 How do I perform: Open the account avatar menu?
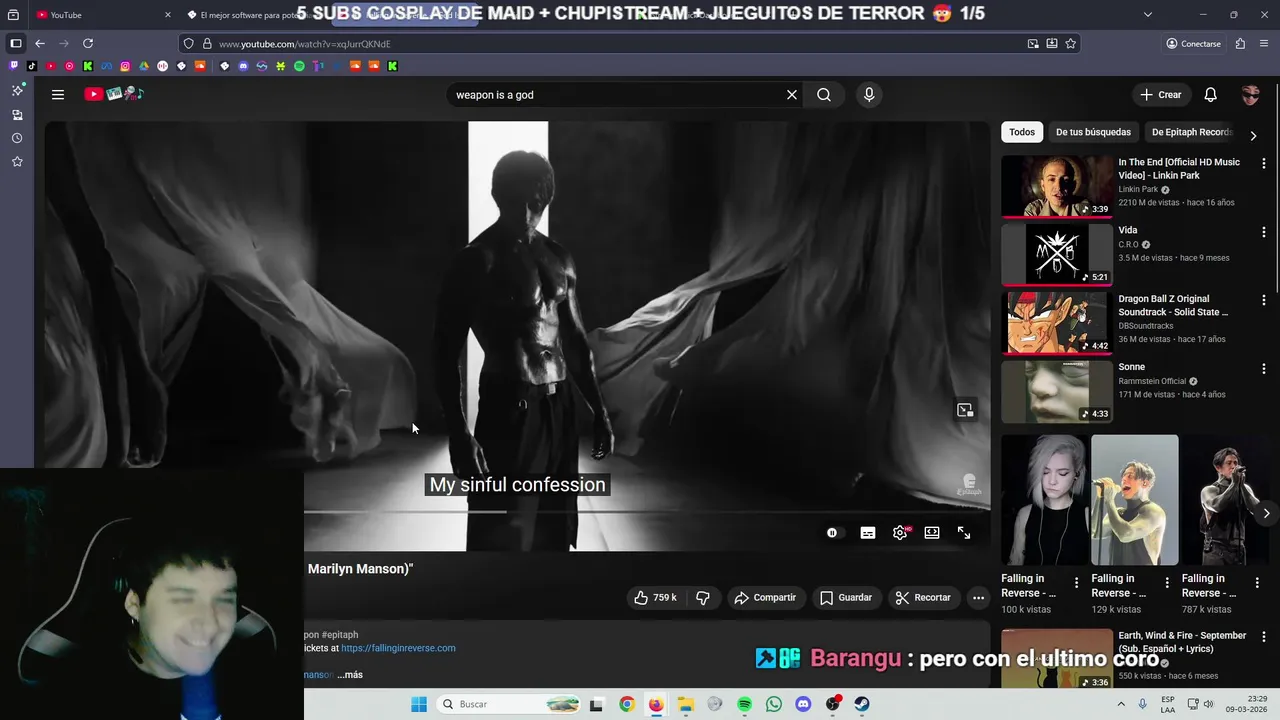coord(1251,95)
